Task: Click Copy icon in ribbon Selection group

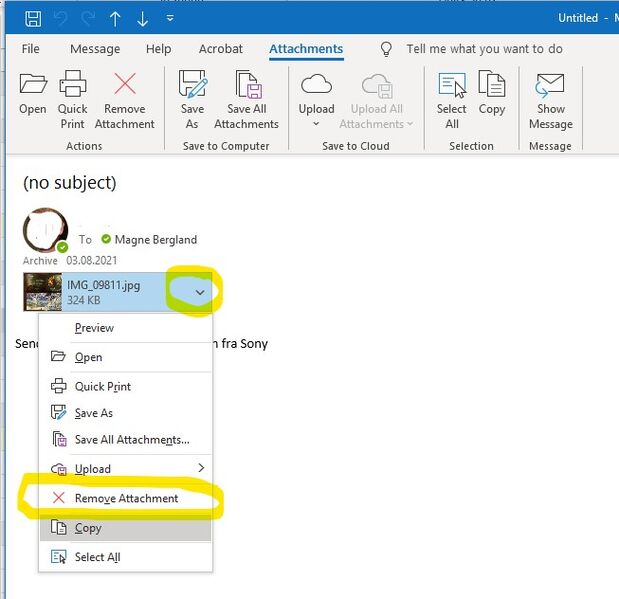Action: [492, 93]
